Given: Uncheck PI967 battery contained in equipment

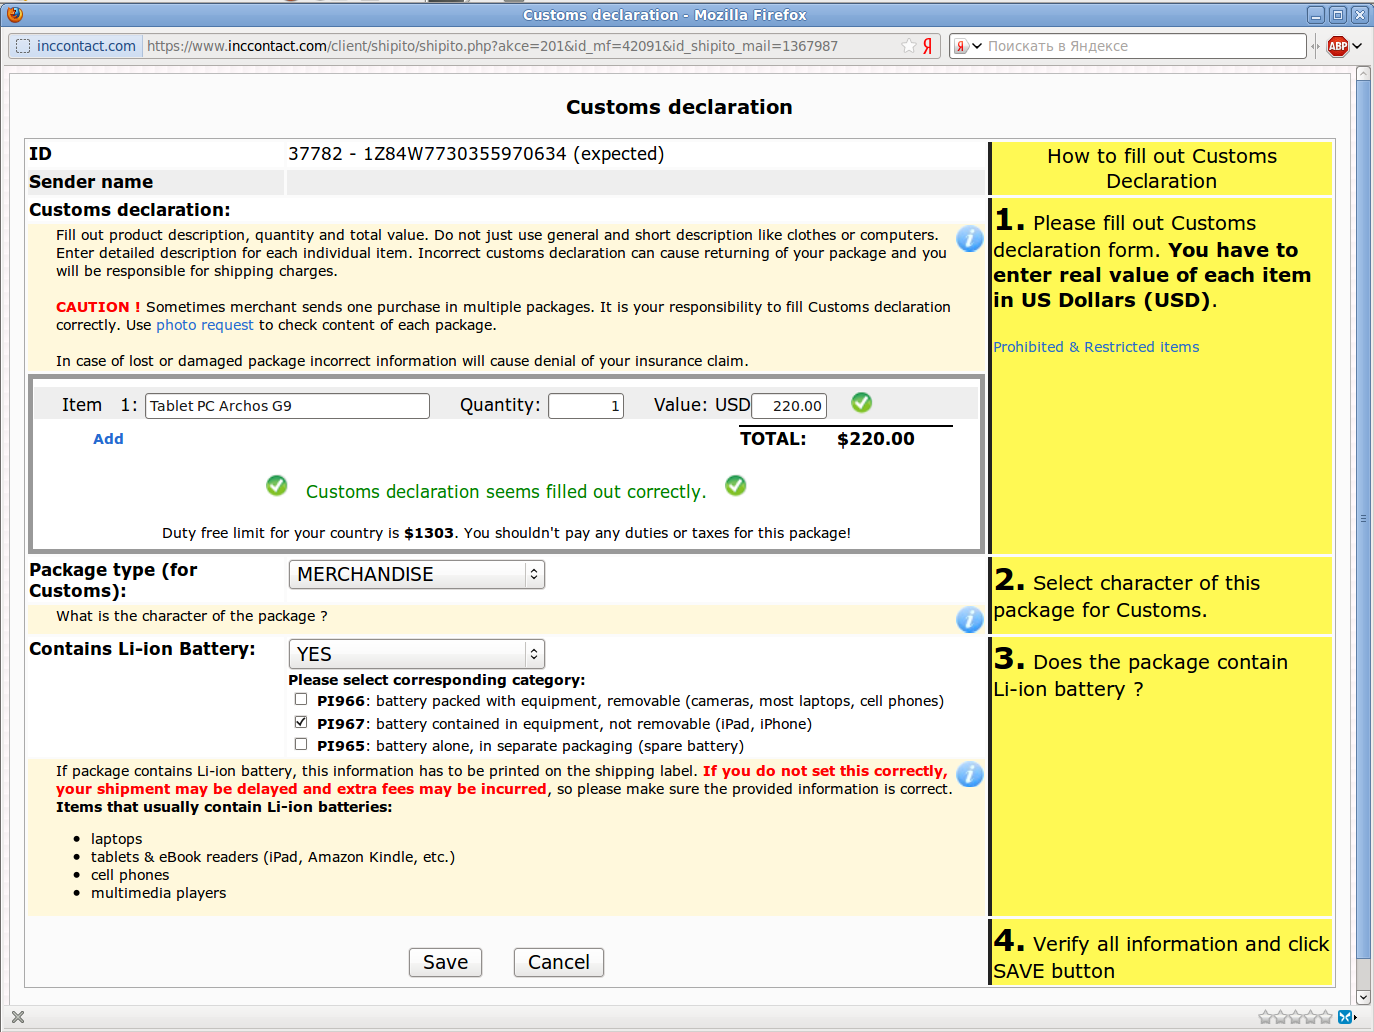Looking at the screenshot, I should (x=301, y=722).
